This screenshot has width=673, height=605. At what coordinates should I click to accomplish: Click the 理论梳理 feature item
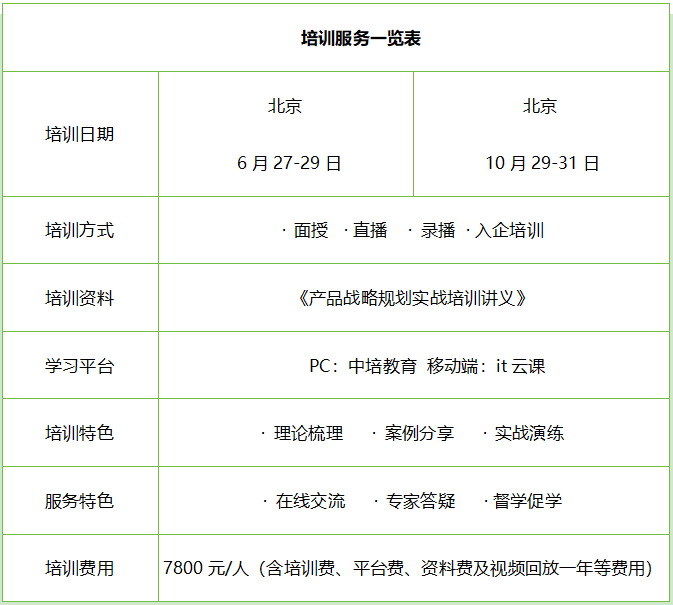pyautogui.click(x=308, y=433)
